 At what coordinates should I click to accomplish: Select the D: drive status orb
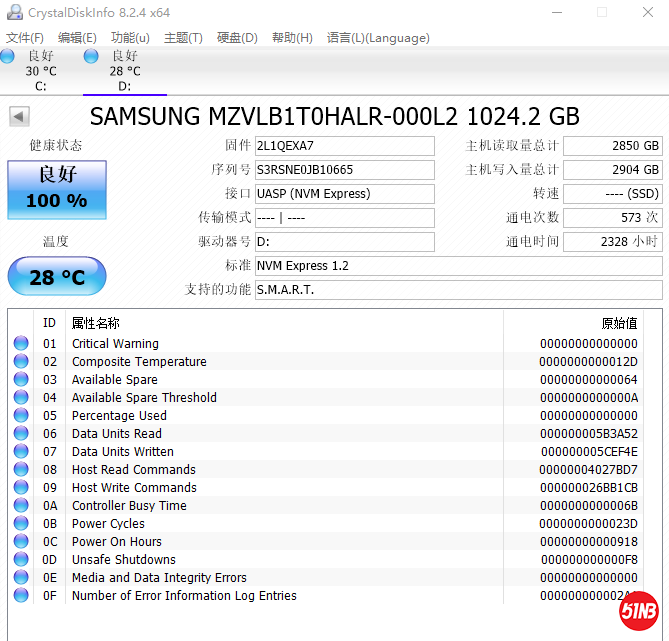92,57
